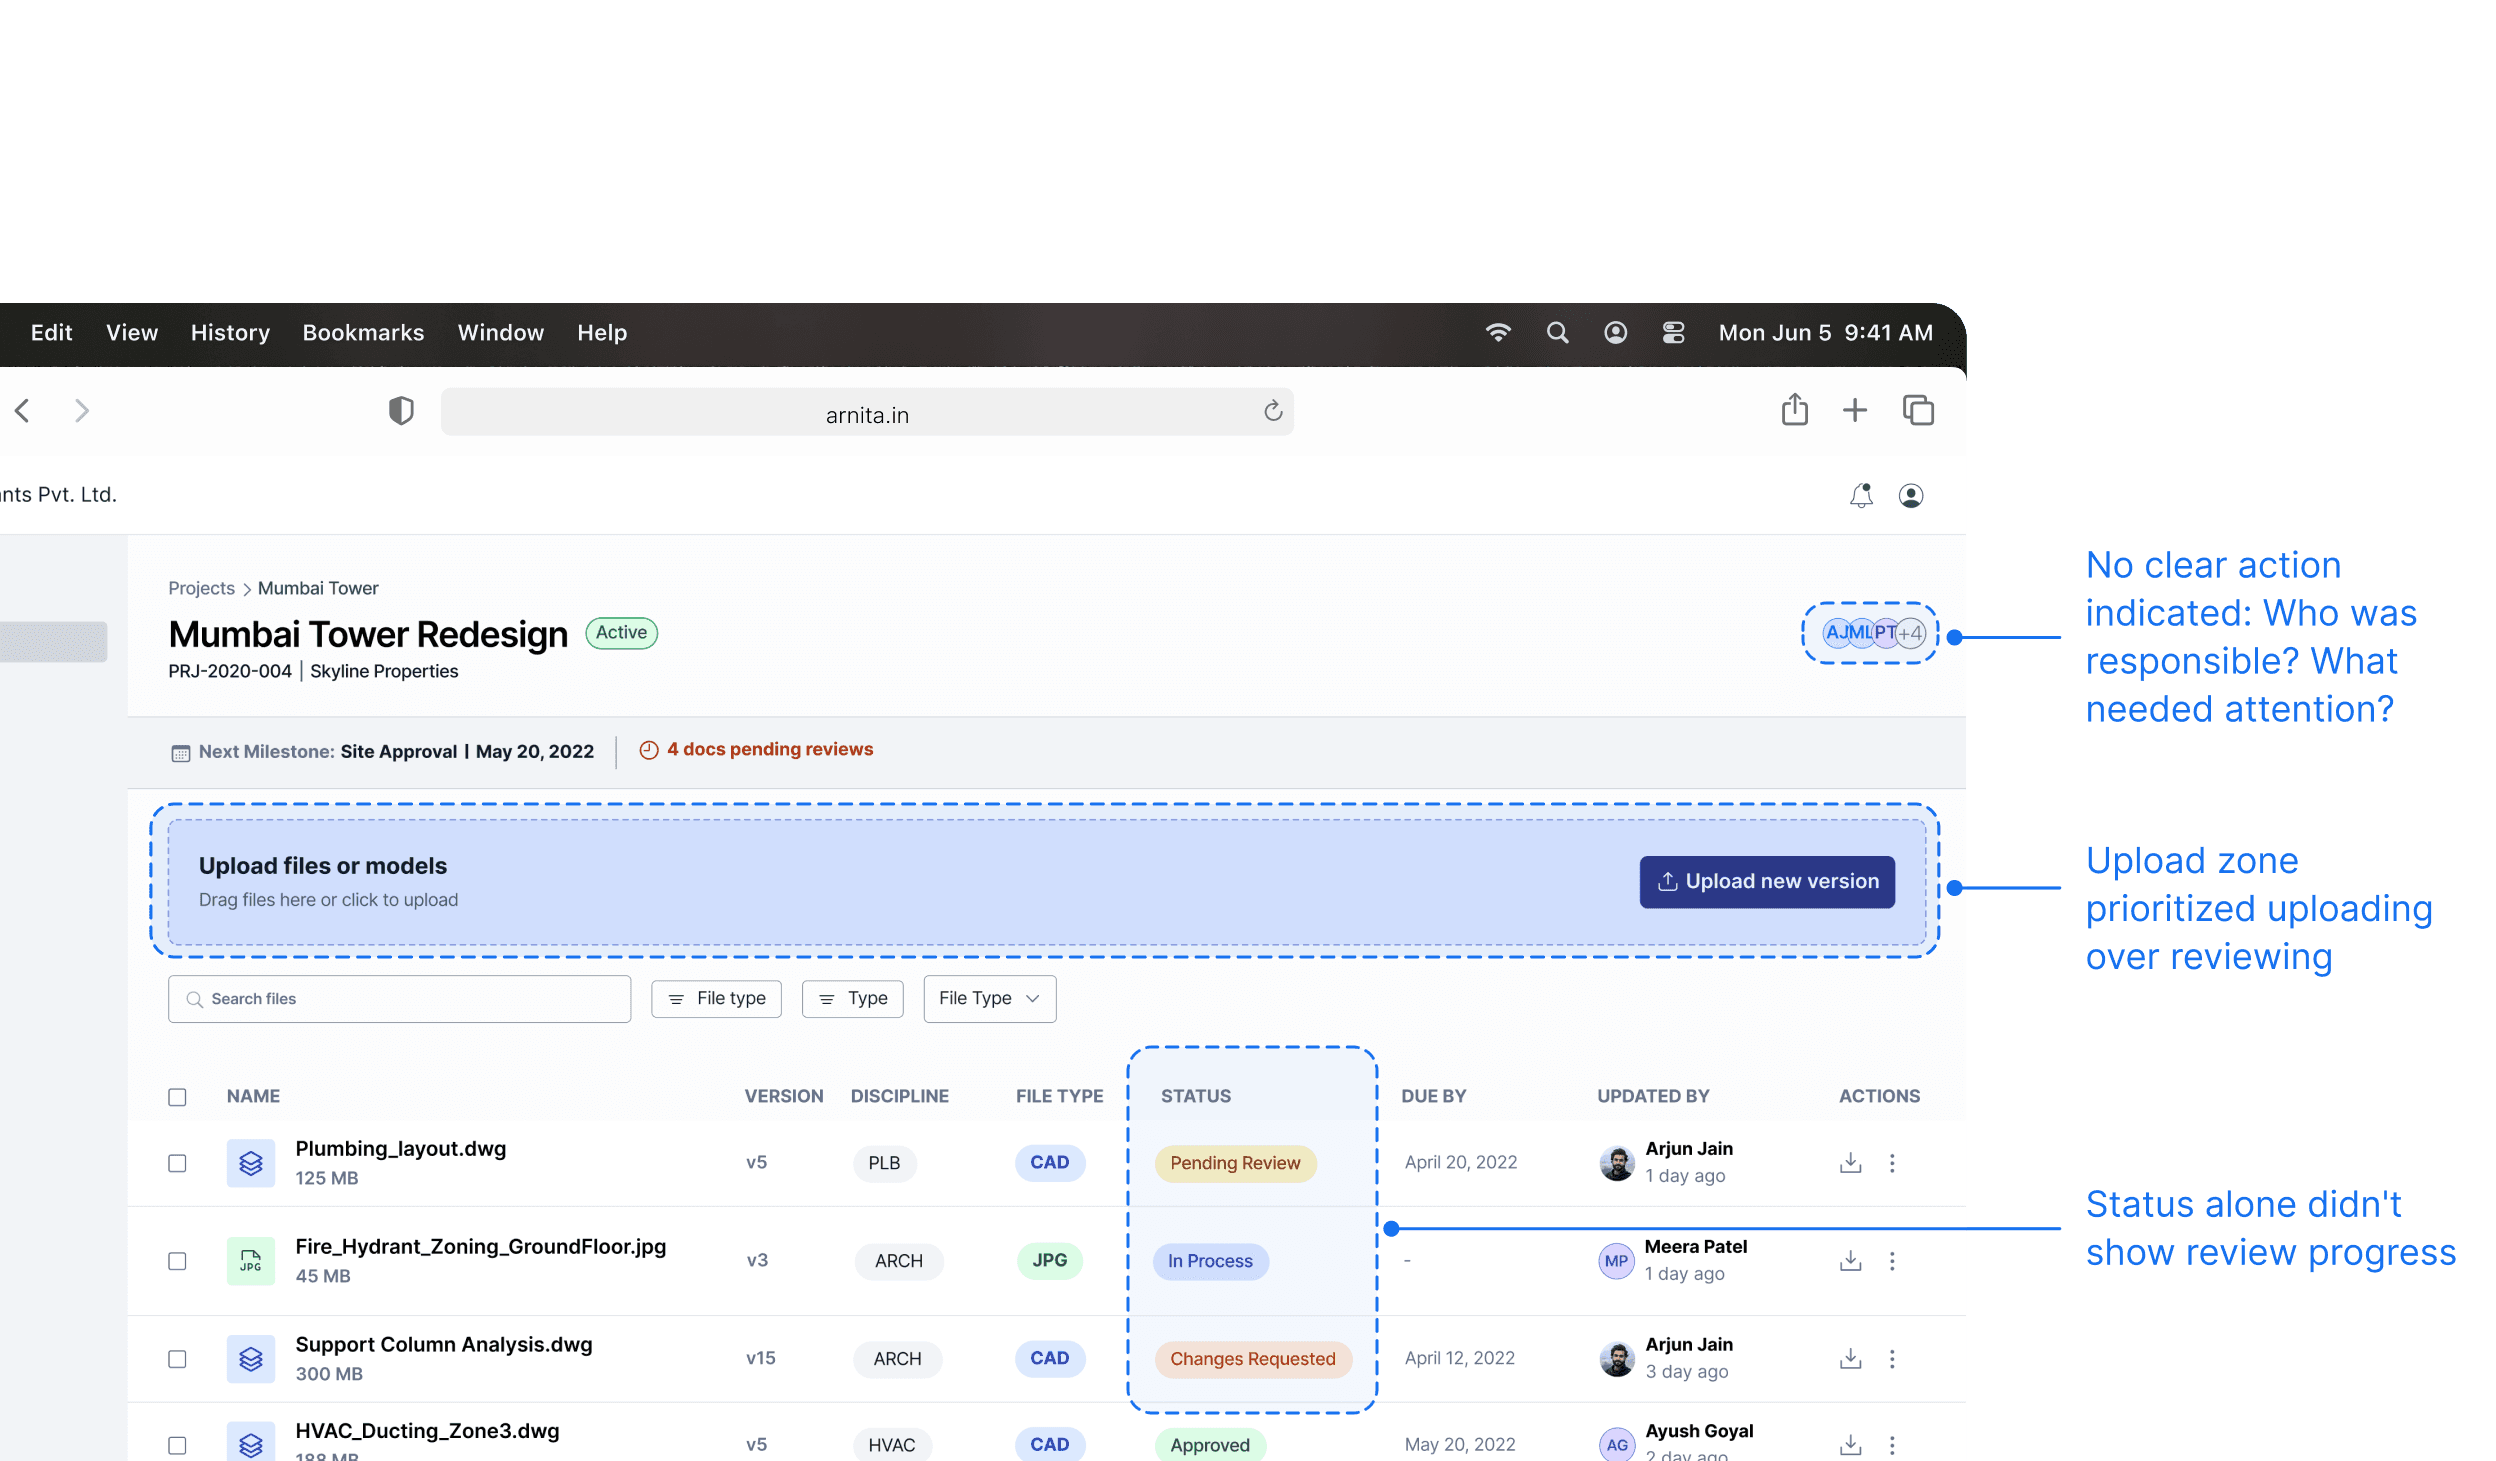Toggle the select-all checkbox in table header
Viewport: 2496px width, 1461px height.
pos(177,1097)
